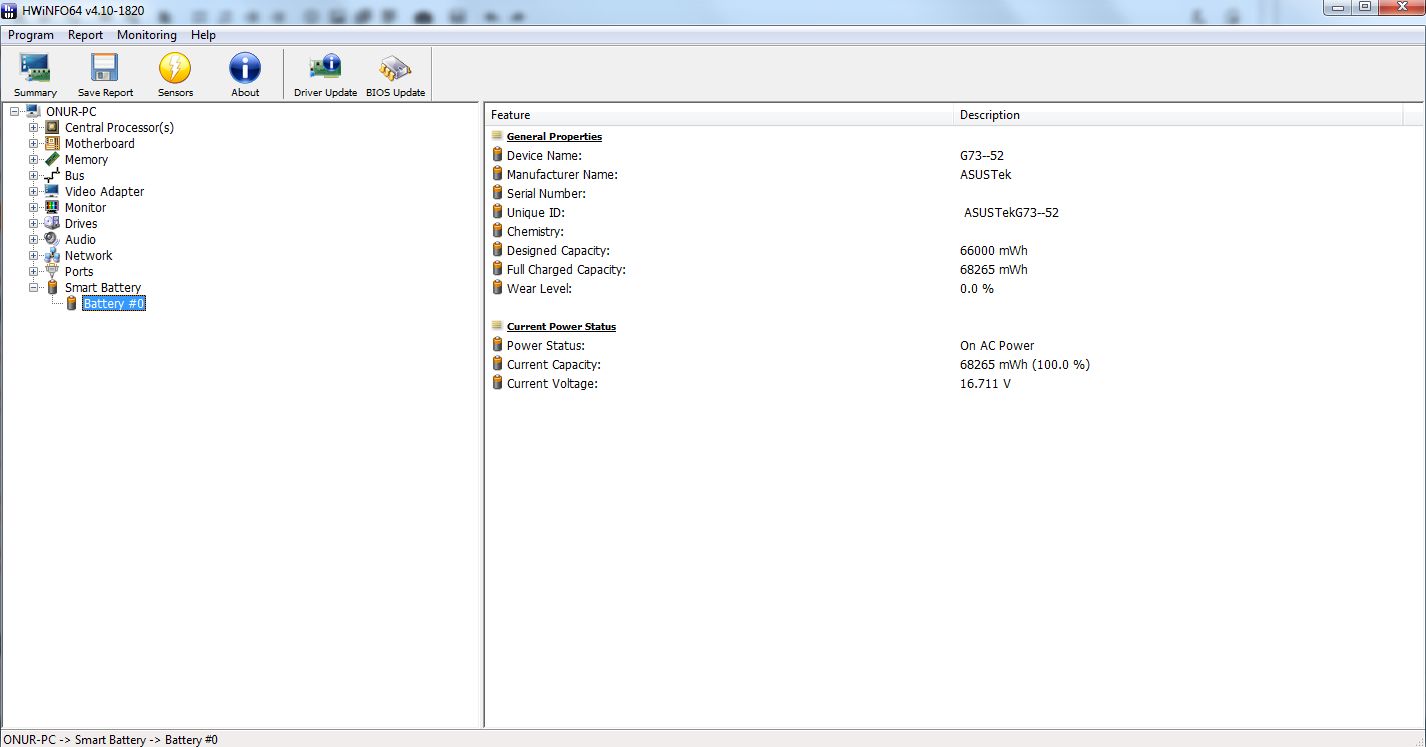Image resolution: width=1426 pixels, height=747 pixels.
Task: Expand the Bus node
Action: point(33,175)
